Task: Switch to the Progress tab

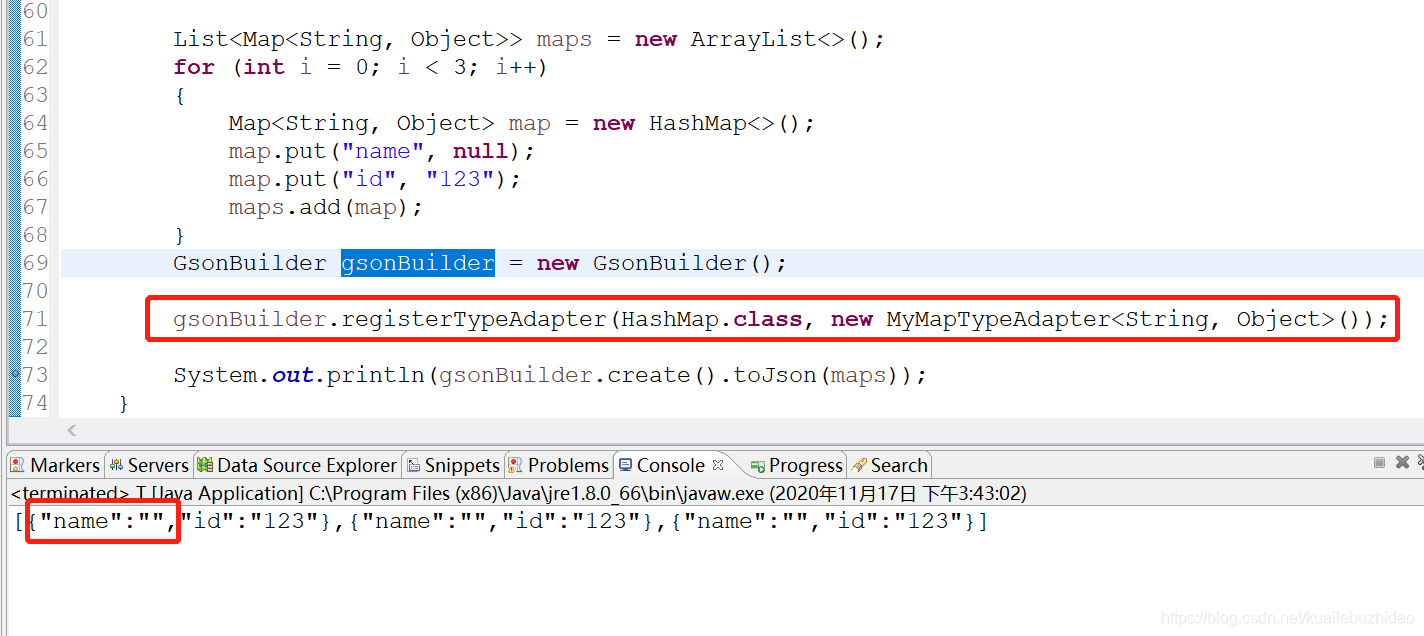Action: coord(797,465)
